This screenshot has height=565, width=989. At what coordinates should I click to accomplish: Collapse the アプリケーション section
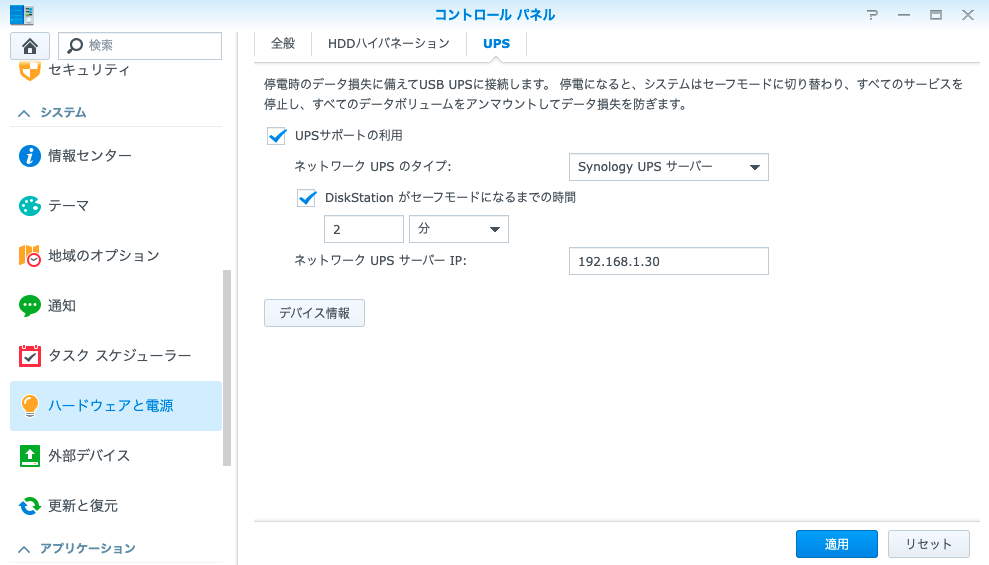[24, 549]
